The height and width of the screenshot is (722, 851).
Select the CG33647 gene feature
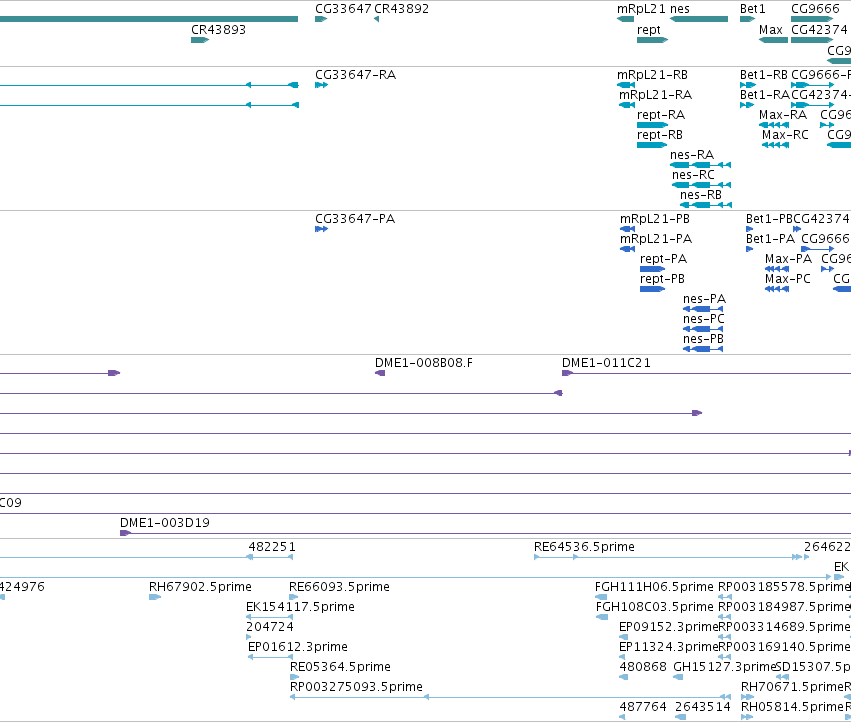(x=321, y=19)
